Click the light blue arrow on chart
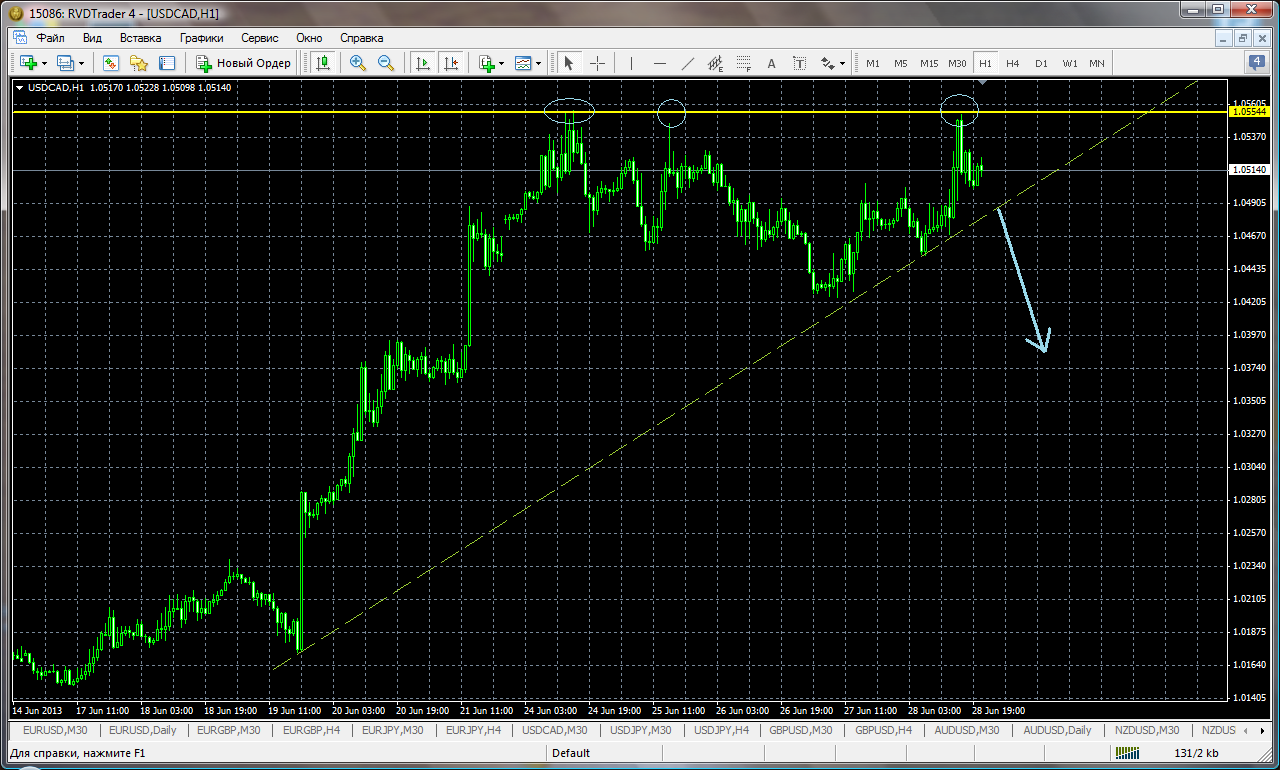This screenshot has width=1280, height=770. point(1023,280)
